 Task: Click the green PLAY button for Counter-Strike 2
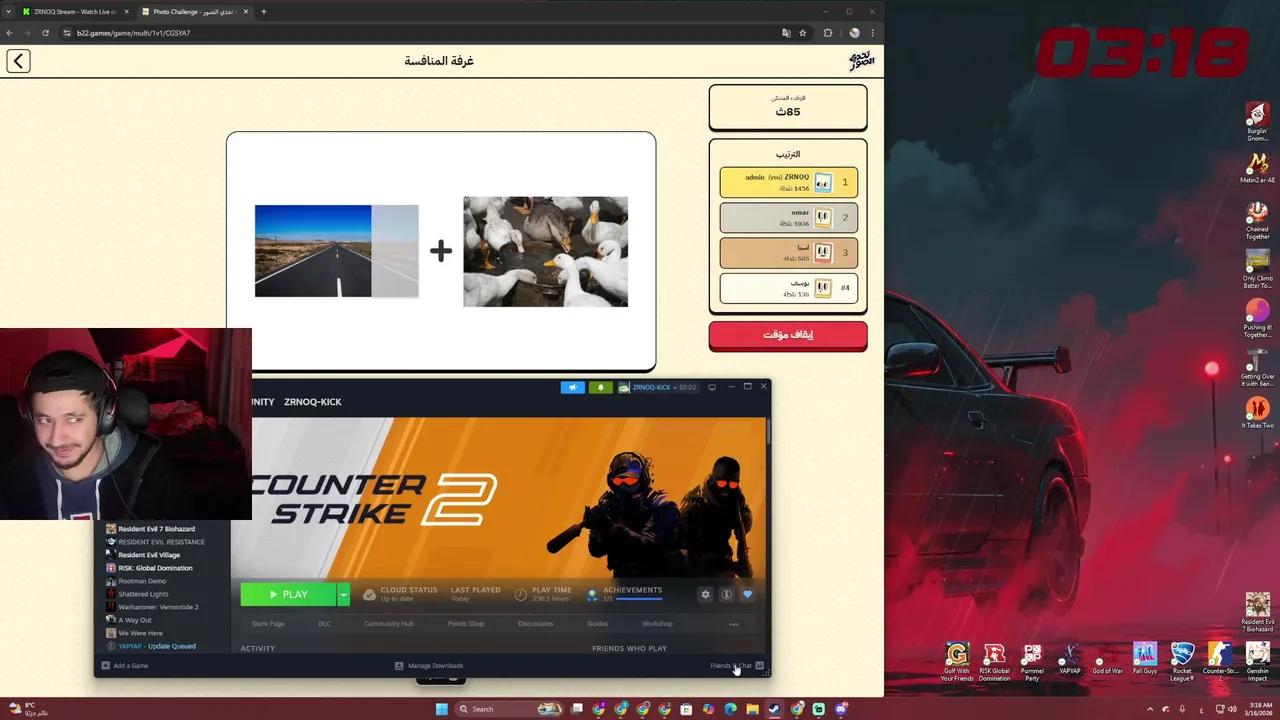pos(288,594)
